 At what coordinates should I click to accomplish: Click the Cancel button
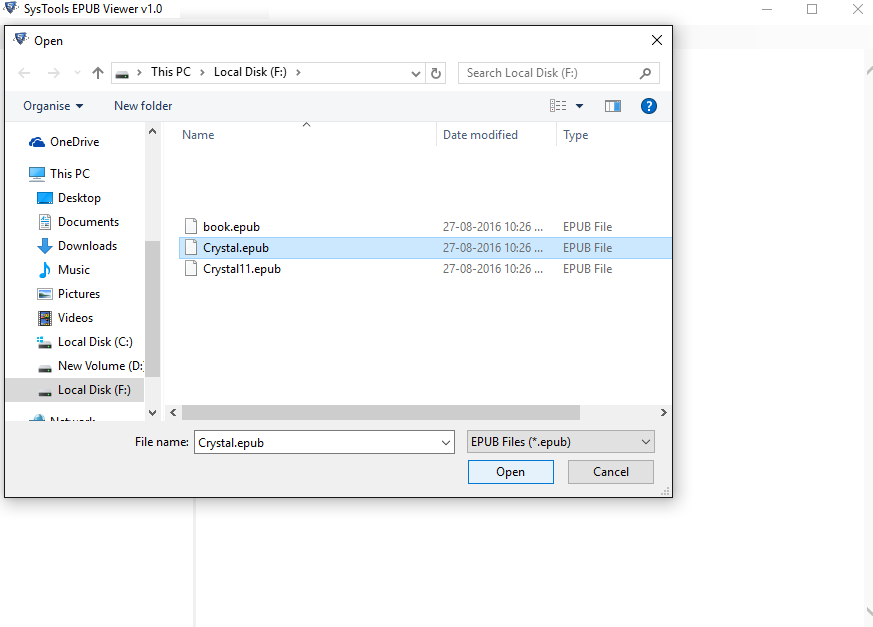click(611, 472)
